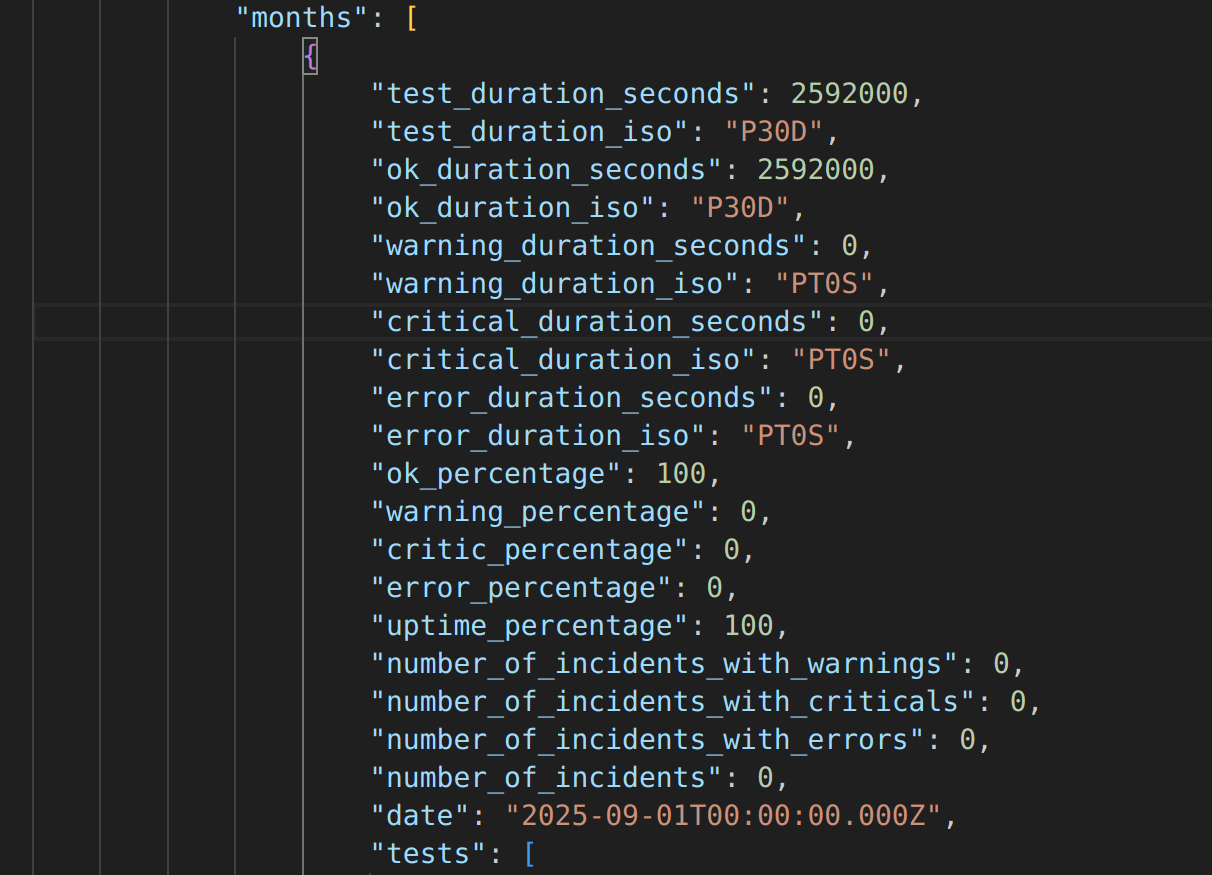Click the "number_of_incidents_with_errors" key
Viewport: 1212px width, 875px height.
point(647,740)
